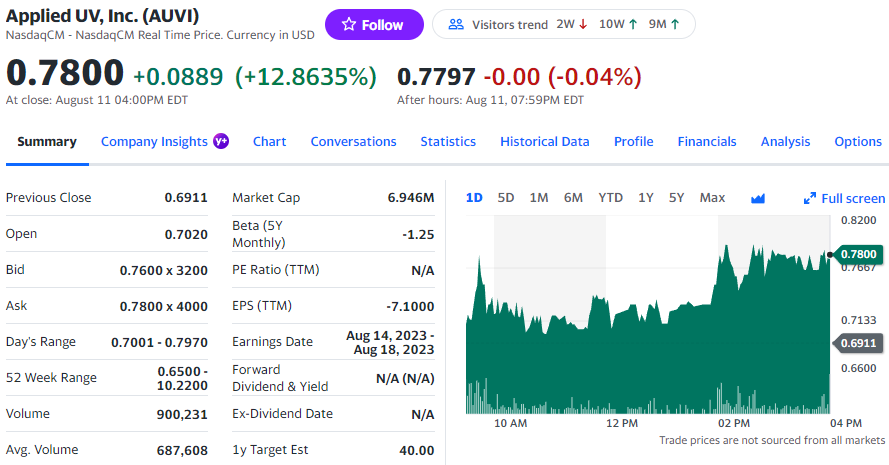
Task: Click the Open value 0.7020
Action: (x=186, y=234)
